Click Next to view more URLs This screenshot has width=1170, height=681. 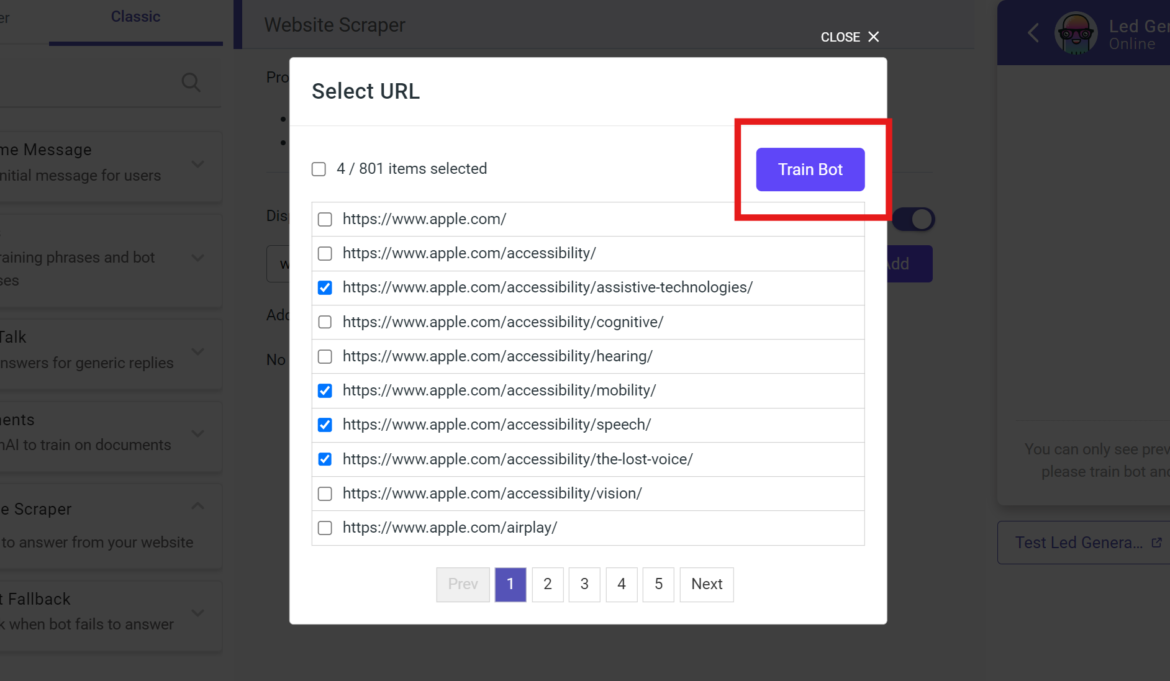pyautogui.click(x=706, y=584)
